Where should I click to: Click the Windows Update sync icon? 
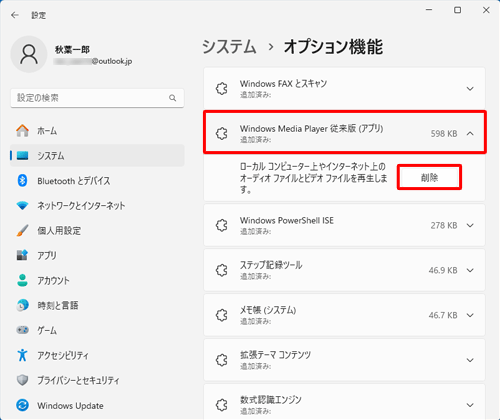pyautogui.click(x=22, y=405)
